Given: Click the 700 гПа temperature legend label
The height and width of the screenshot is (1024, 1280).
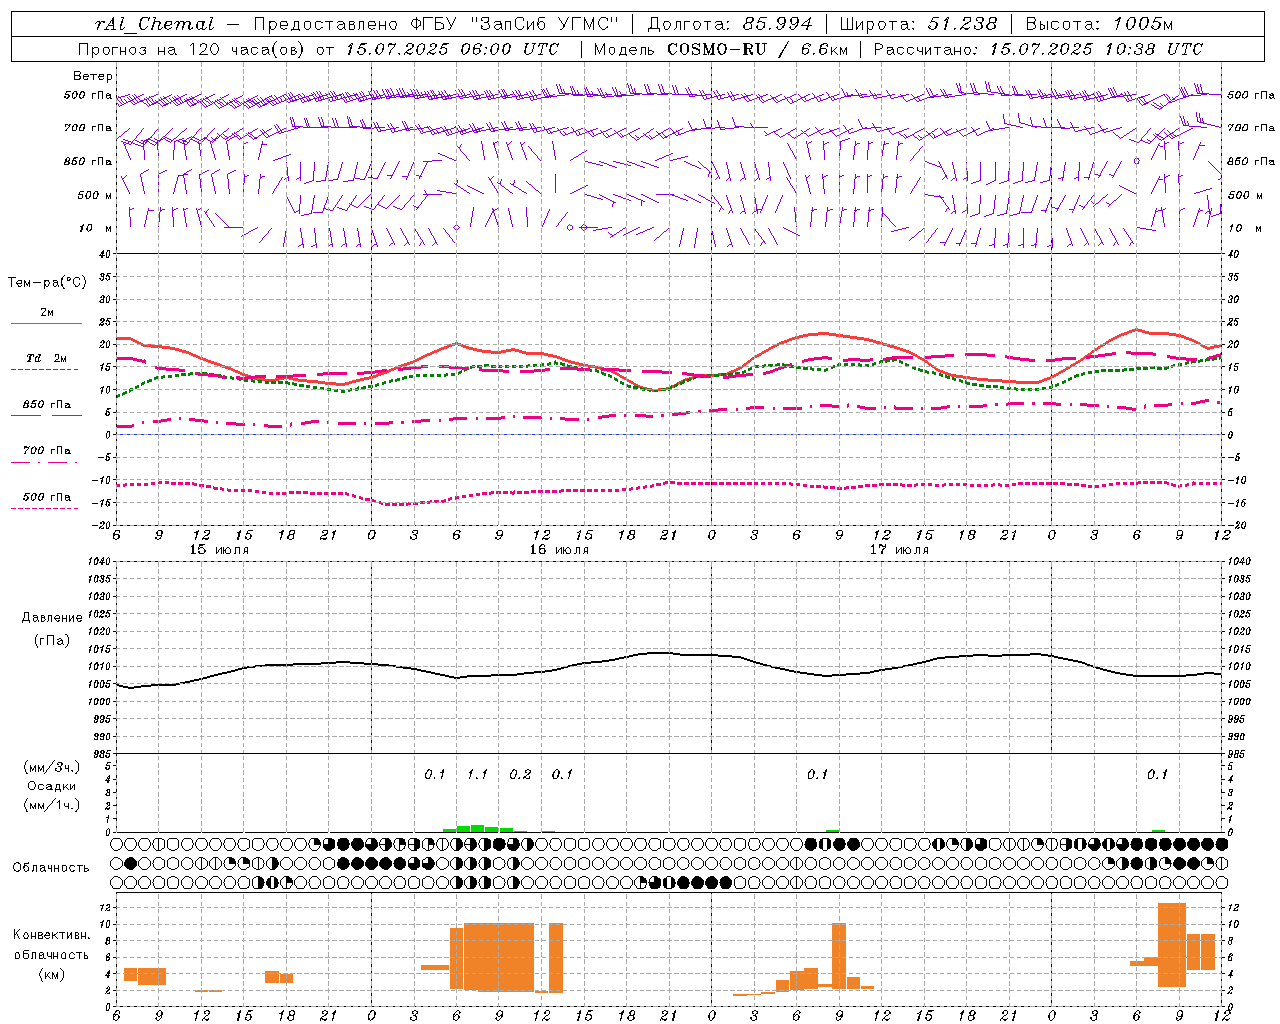Looking at the screenshot, I should pyautogui.click(x=47, y=451).
